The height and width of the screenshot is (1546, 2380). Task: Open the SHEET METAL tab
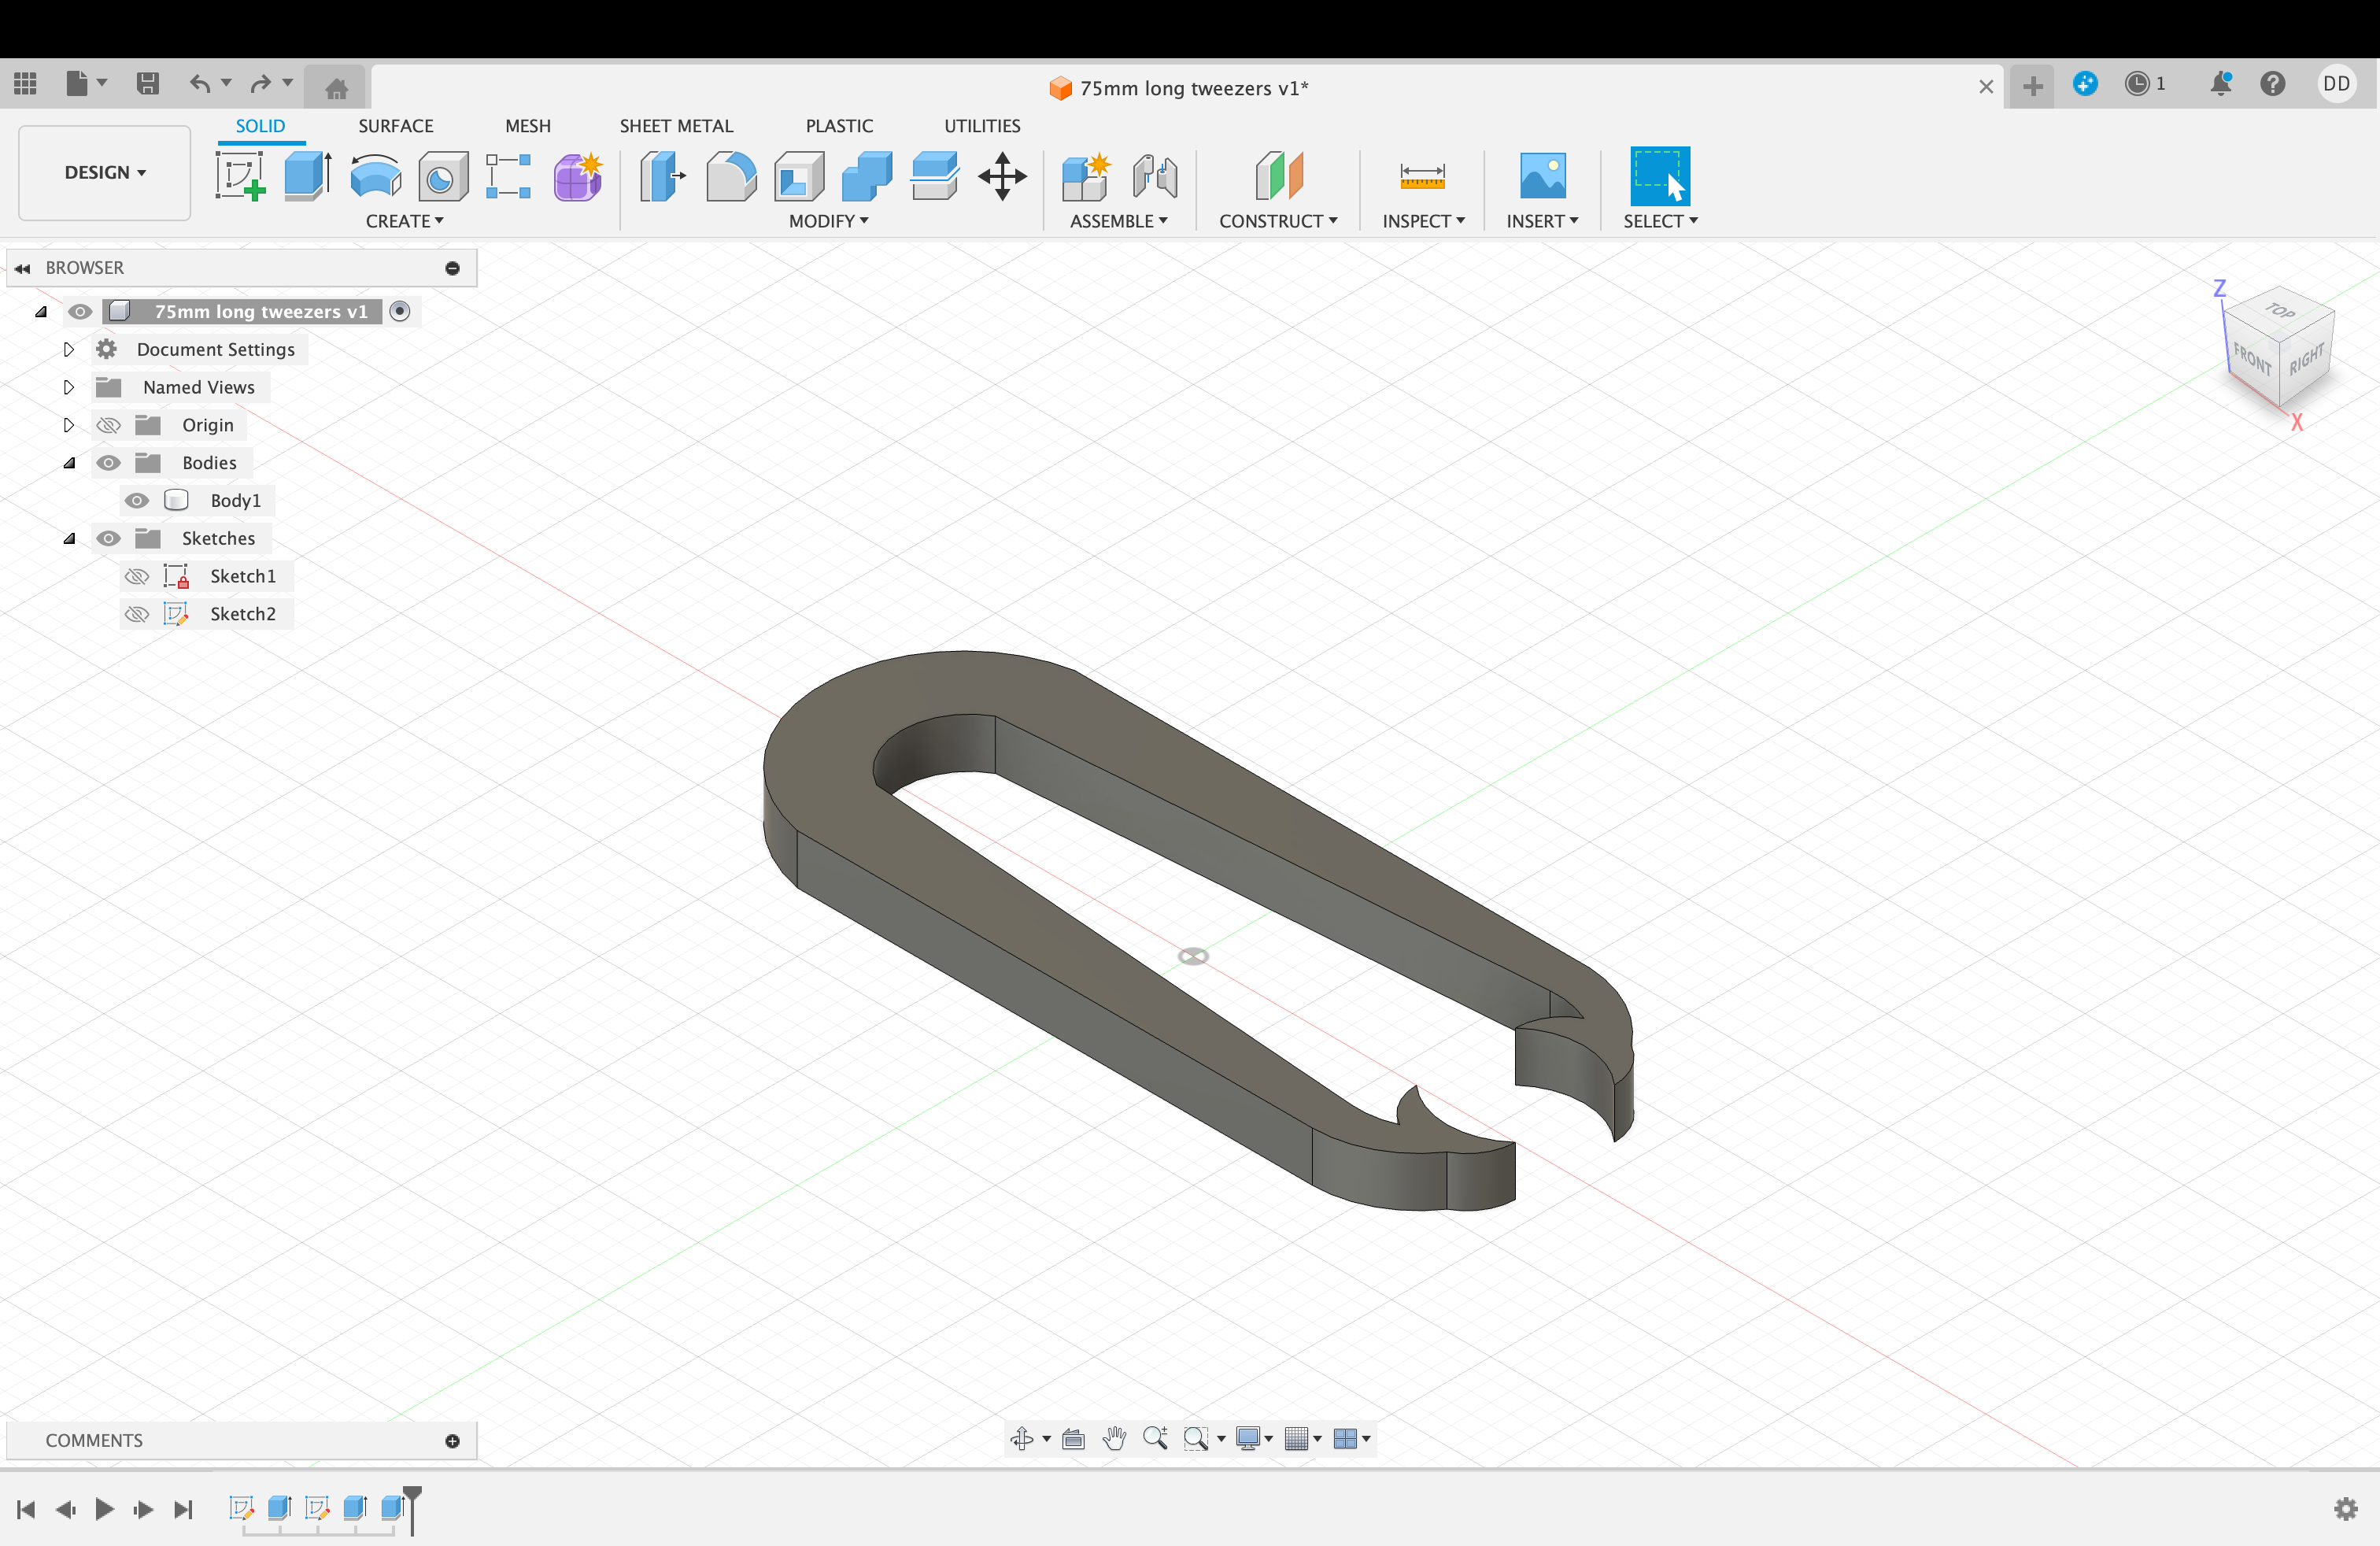pos(676,126)
